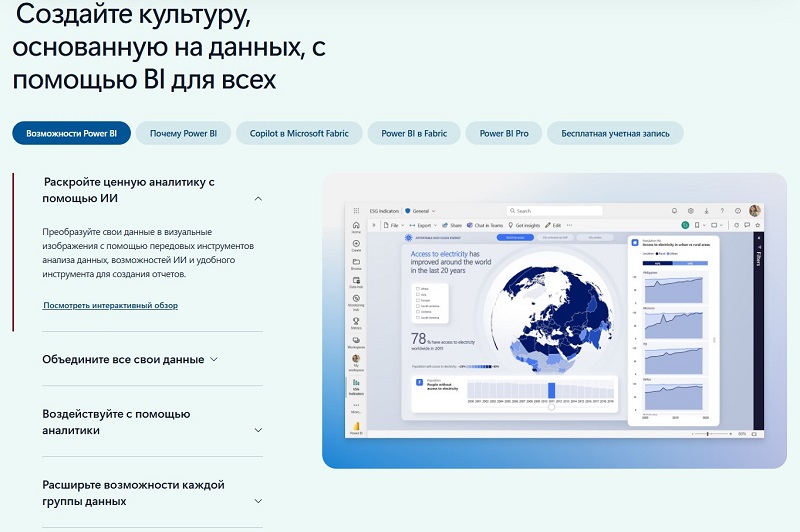Go to Home in Power BI sidebar

356,227
